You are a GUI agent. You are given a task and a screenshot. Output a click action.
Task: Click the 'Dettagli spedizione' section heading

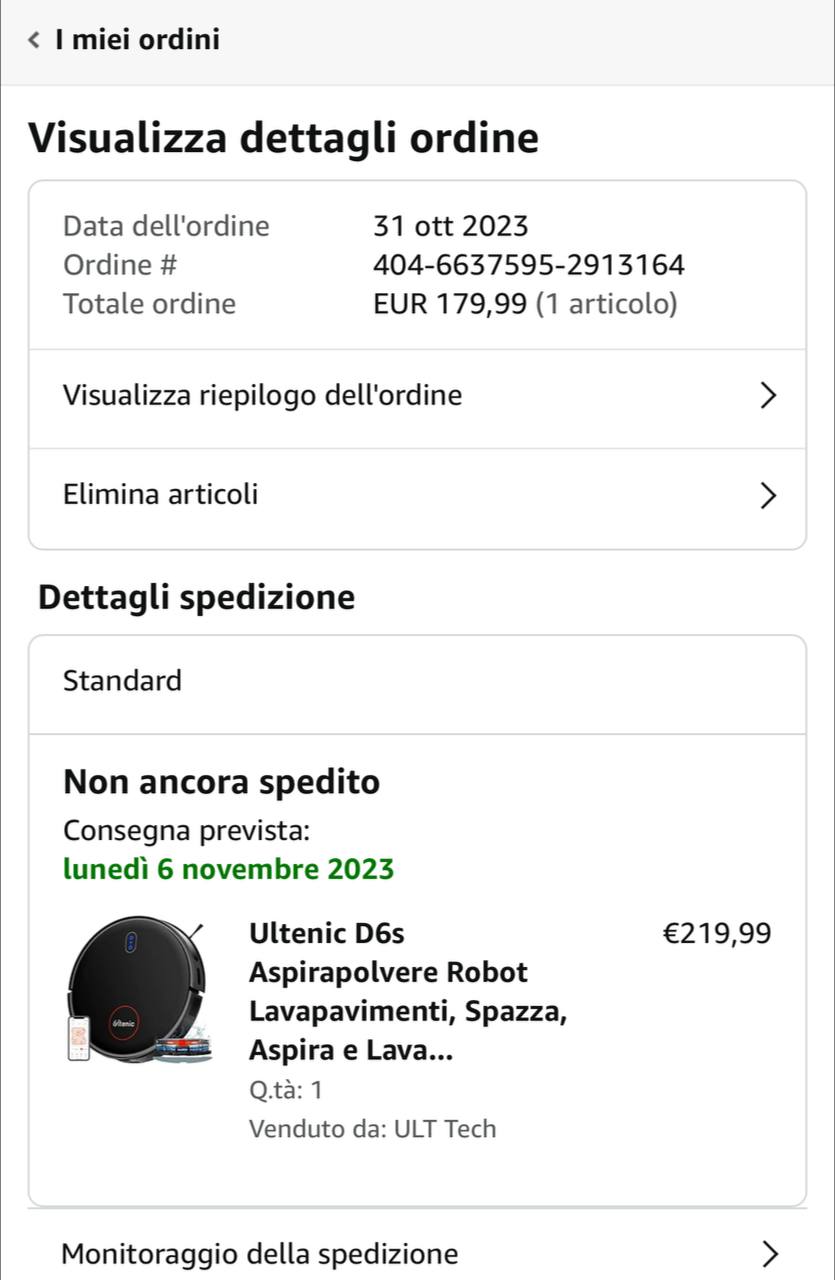tap(196, 598)
